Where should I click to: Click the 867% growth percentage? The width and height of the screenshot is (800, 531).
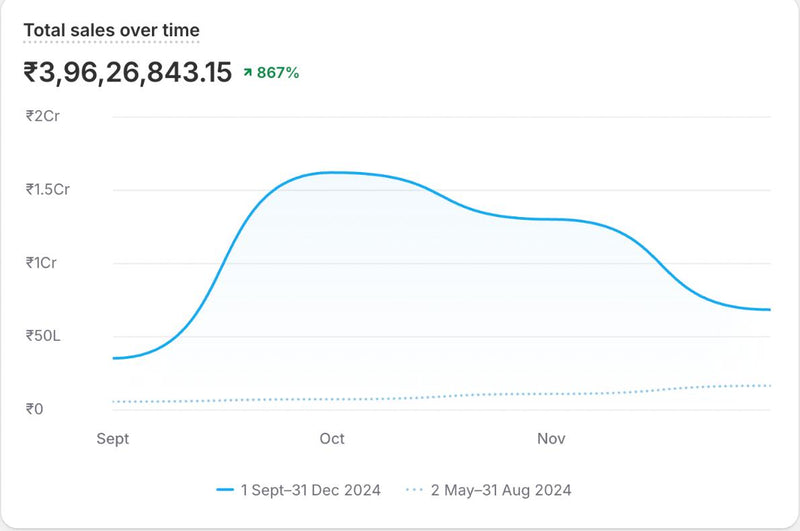(278, 73)
